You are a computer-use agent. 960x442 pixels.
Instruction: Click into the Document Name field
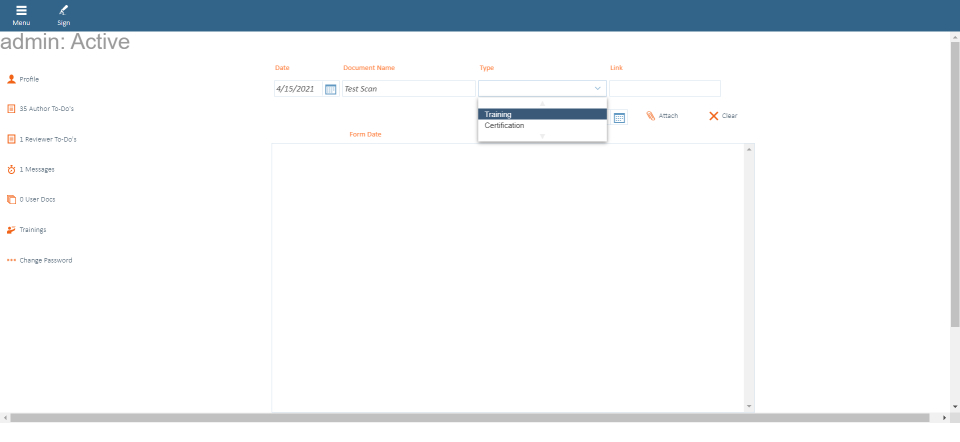[x=408, y=89]
